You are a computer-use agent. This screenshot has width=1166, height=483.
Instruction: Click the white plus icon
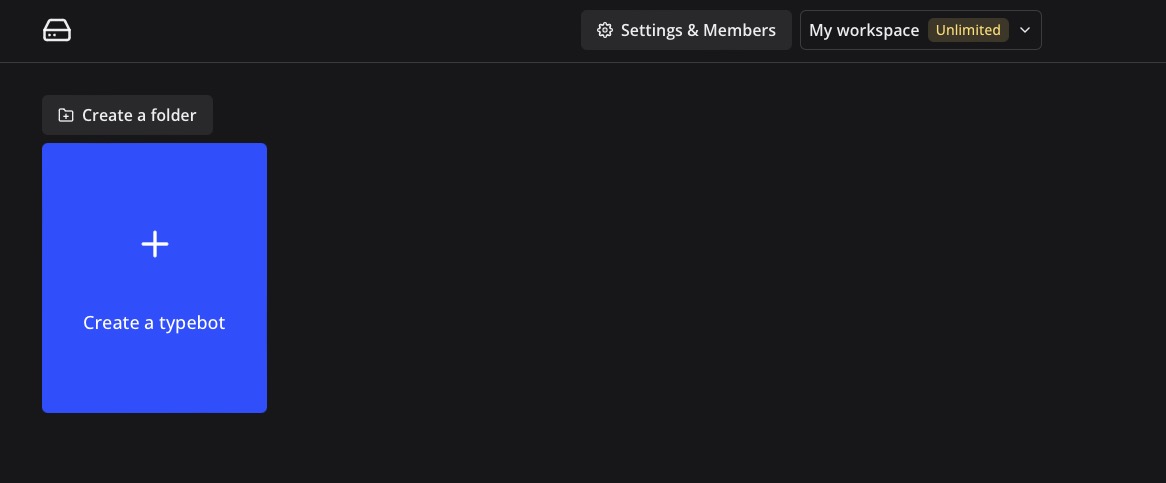154,244
